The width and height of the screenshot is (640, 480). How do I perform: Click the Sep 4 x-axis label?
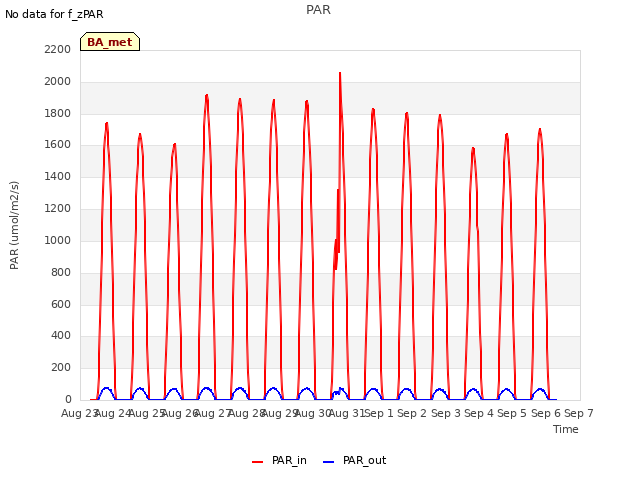(x=479, y=413)
